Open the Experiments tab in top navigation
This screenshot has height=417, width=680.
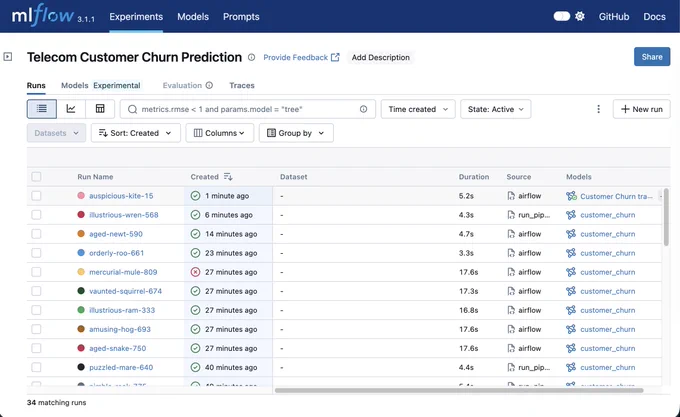(x=136, y=16)
